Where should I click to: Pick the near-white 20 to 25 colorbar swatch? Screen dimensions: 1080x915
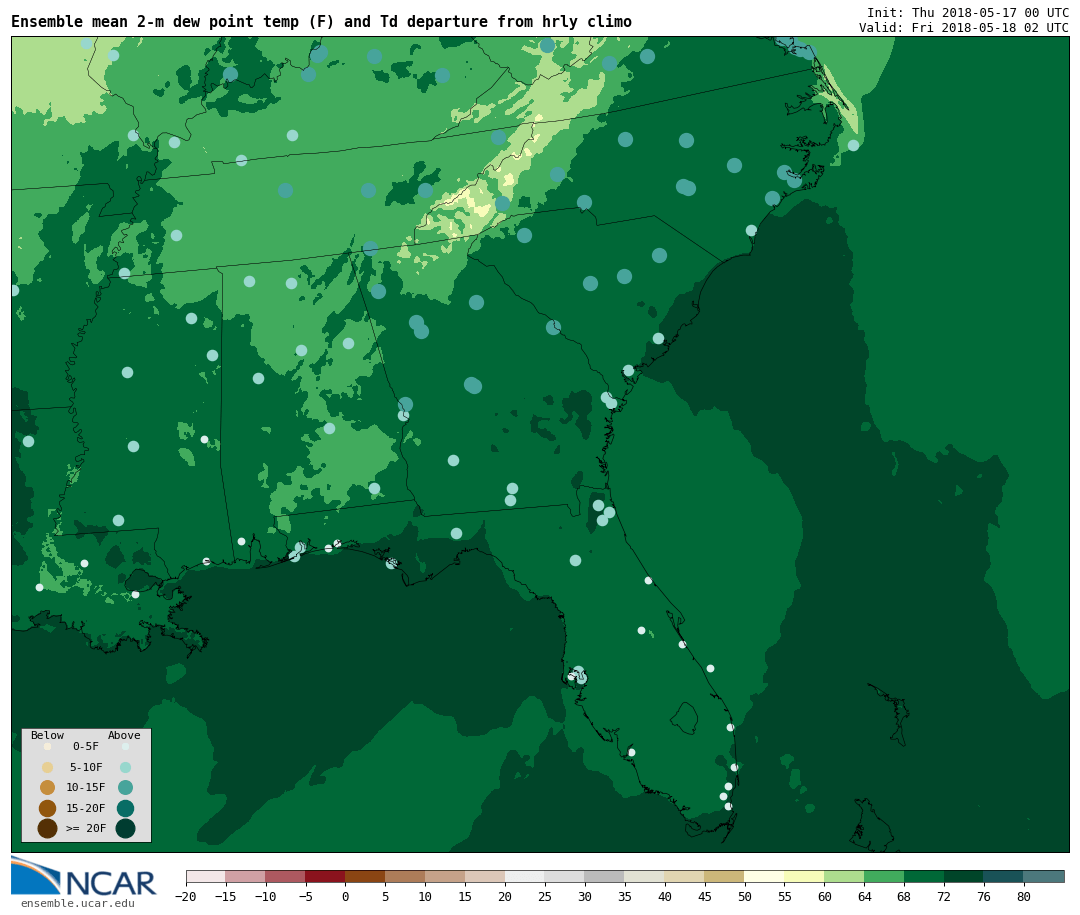526,876
